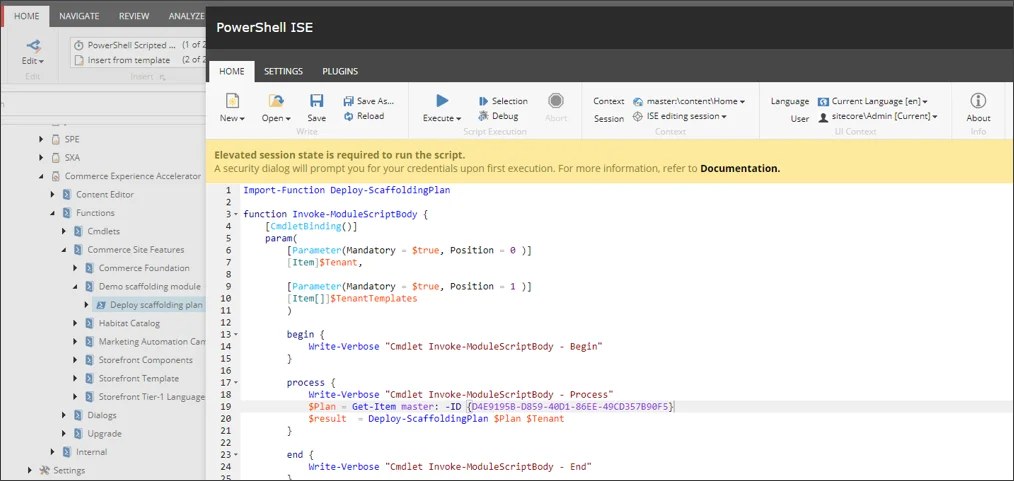Select the Dialogs tree item
Screen dimensions: 1014x481
[102, 415]
